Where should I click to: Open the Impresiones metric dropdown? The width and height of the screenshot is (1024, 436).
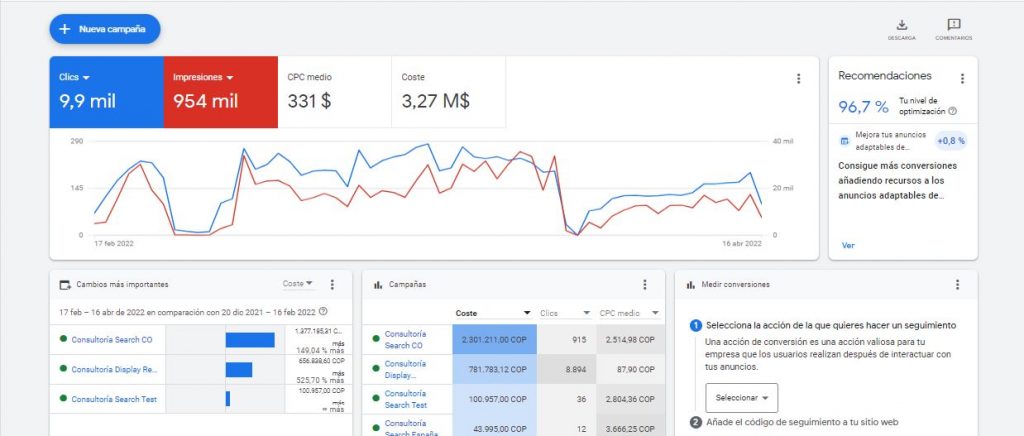203,77
